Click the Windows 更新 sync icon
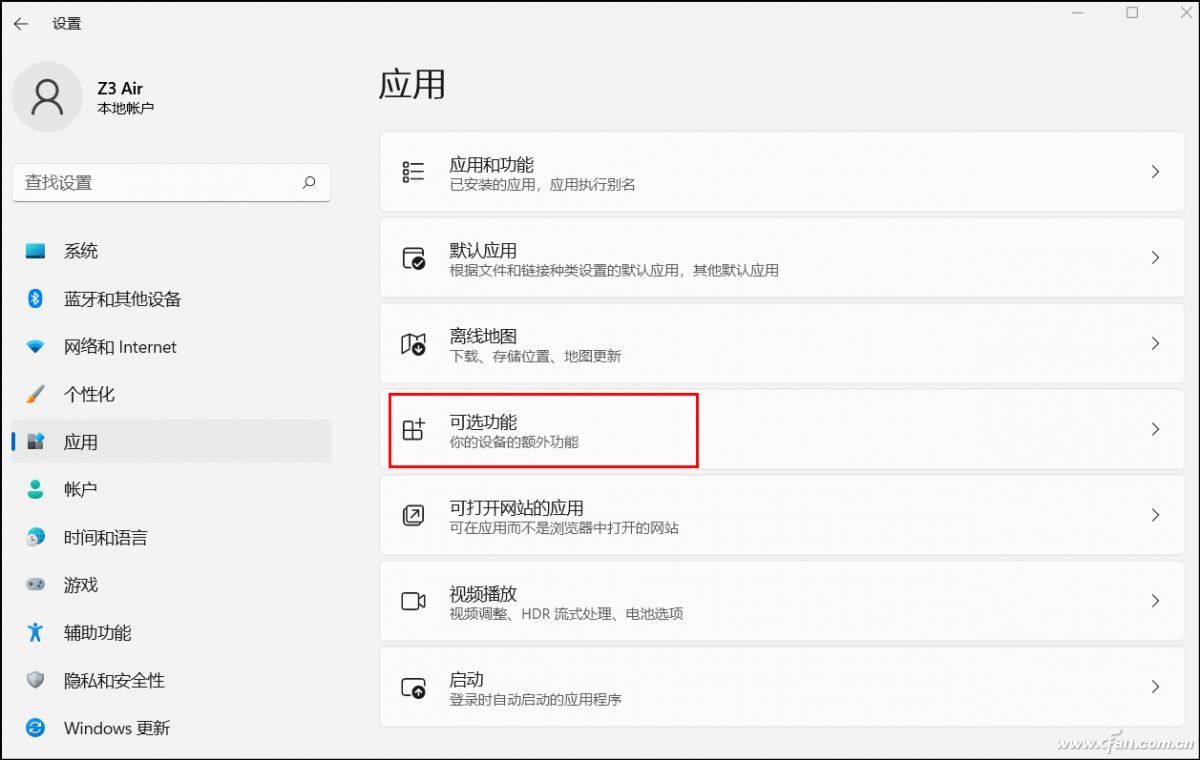 [36, 728]
